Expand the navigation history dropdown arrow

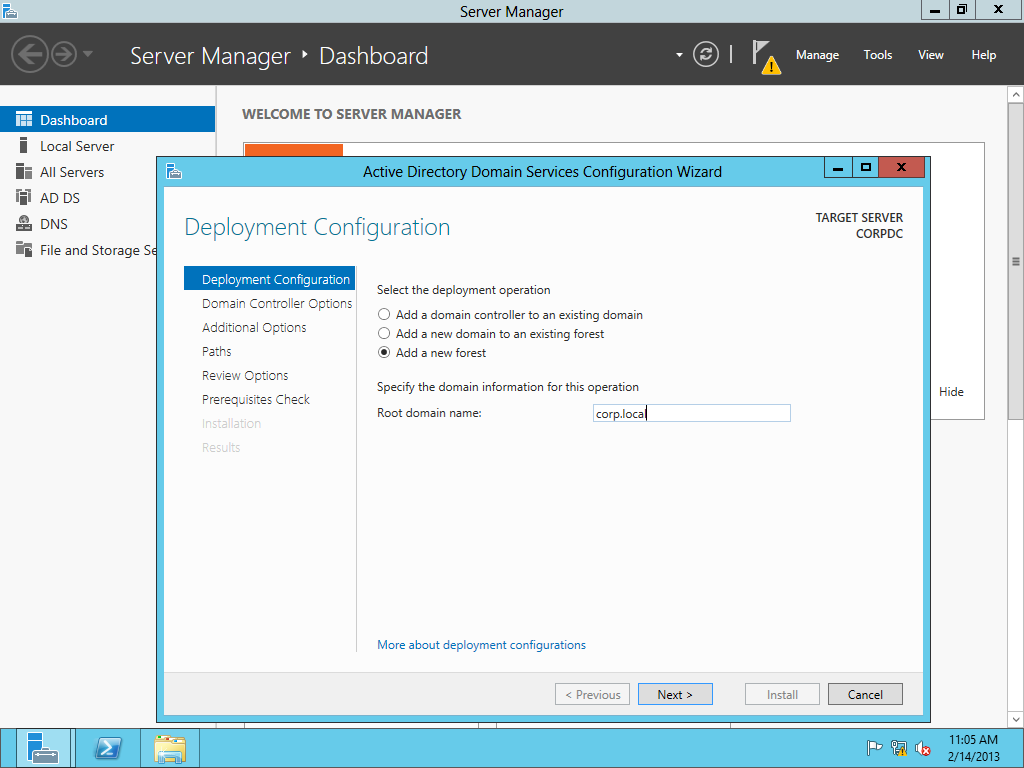tap(88, 54)
